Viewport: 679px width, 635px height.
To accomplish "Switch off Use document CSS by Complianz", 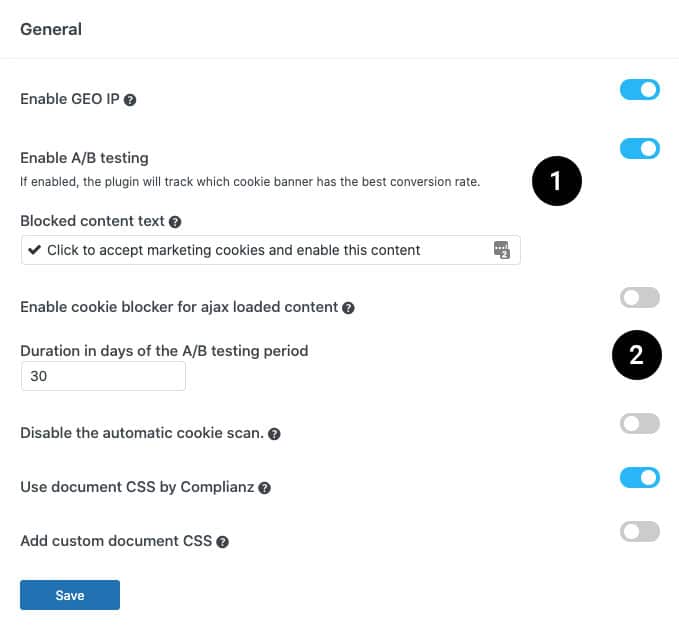I will 640,478.
